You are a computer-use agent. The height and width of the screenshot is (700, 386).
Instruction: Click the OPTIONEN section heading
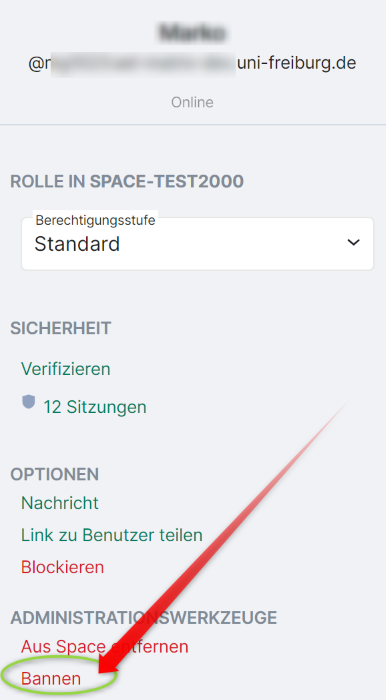54,474
